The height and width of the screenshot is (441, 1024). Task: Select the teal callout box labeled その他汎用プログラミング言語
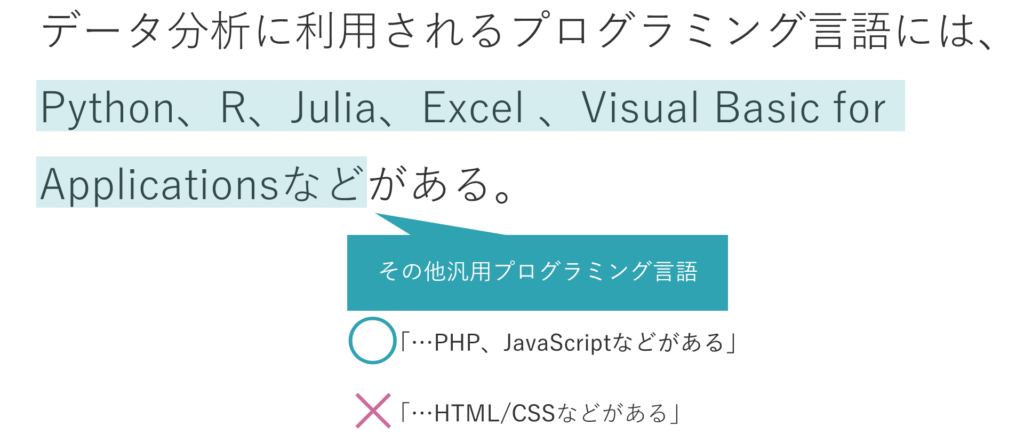[537, 272]
